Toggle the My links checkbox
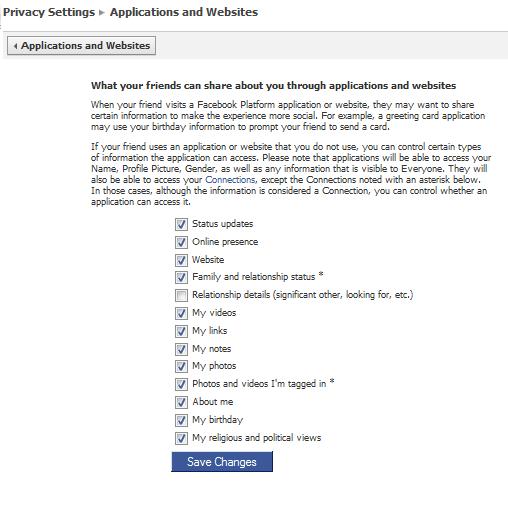The image size is (508, 527). 181,331
